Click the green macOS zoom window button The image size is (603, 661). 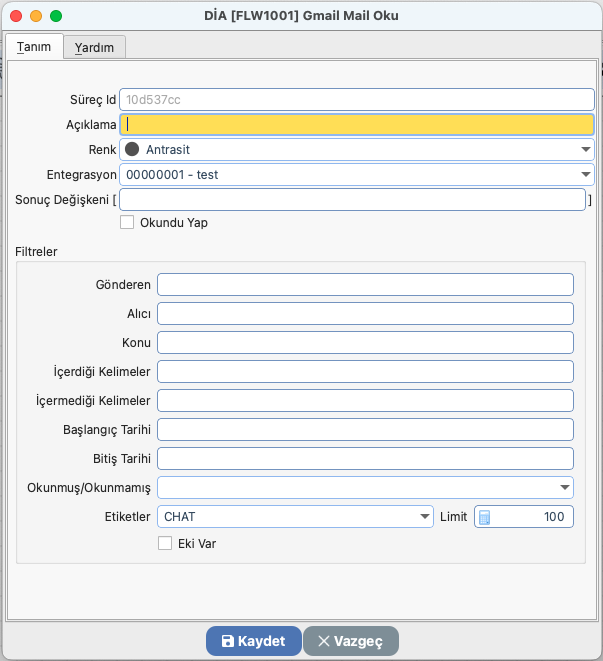(x=56, y=17)
